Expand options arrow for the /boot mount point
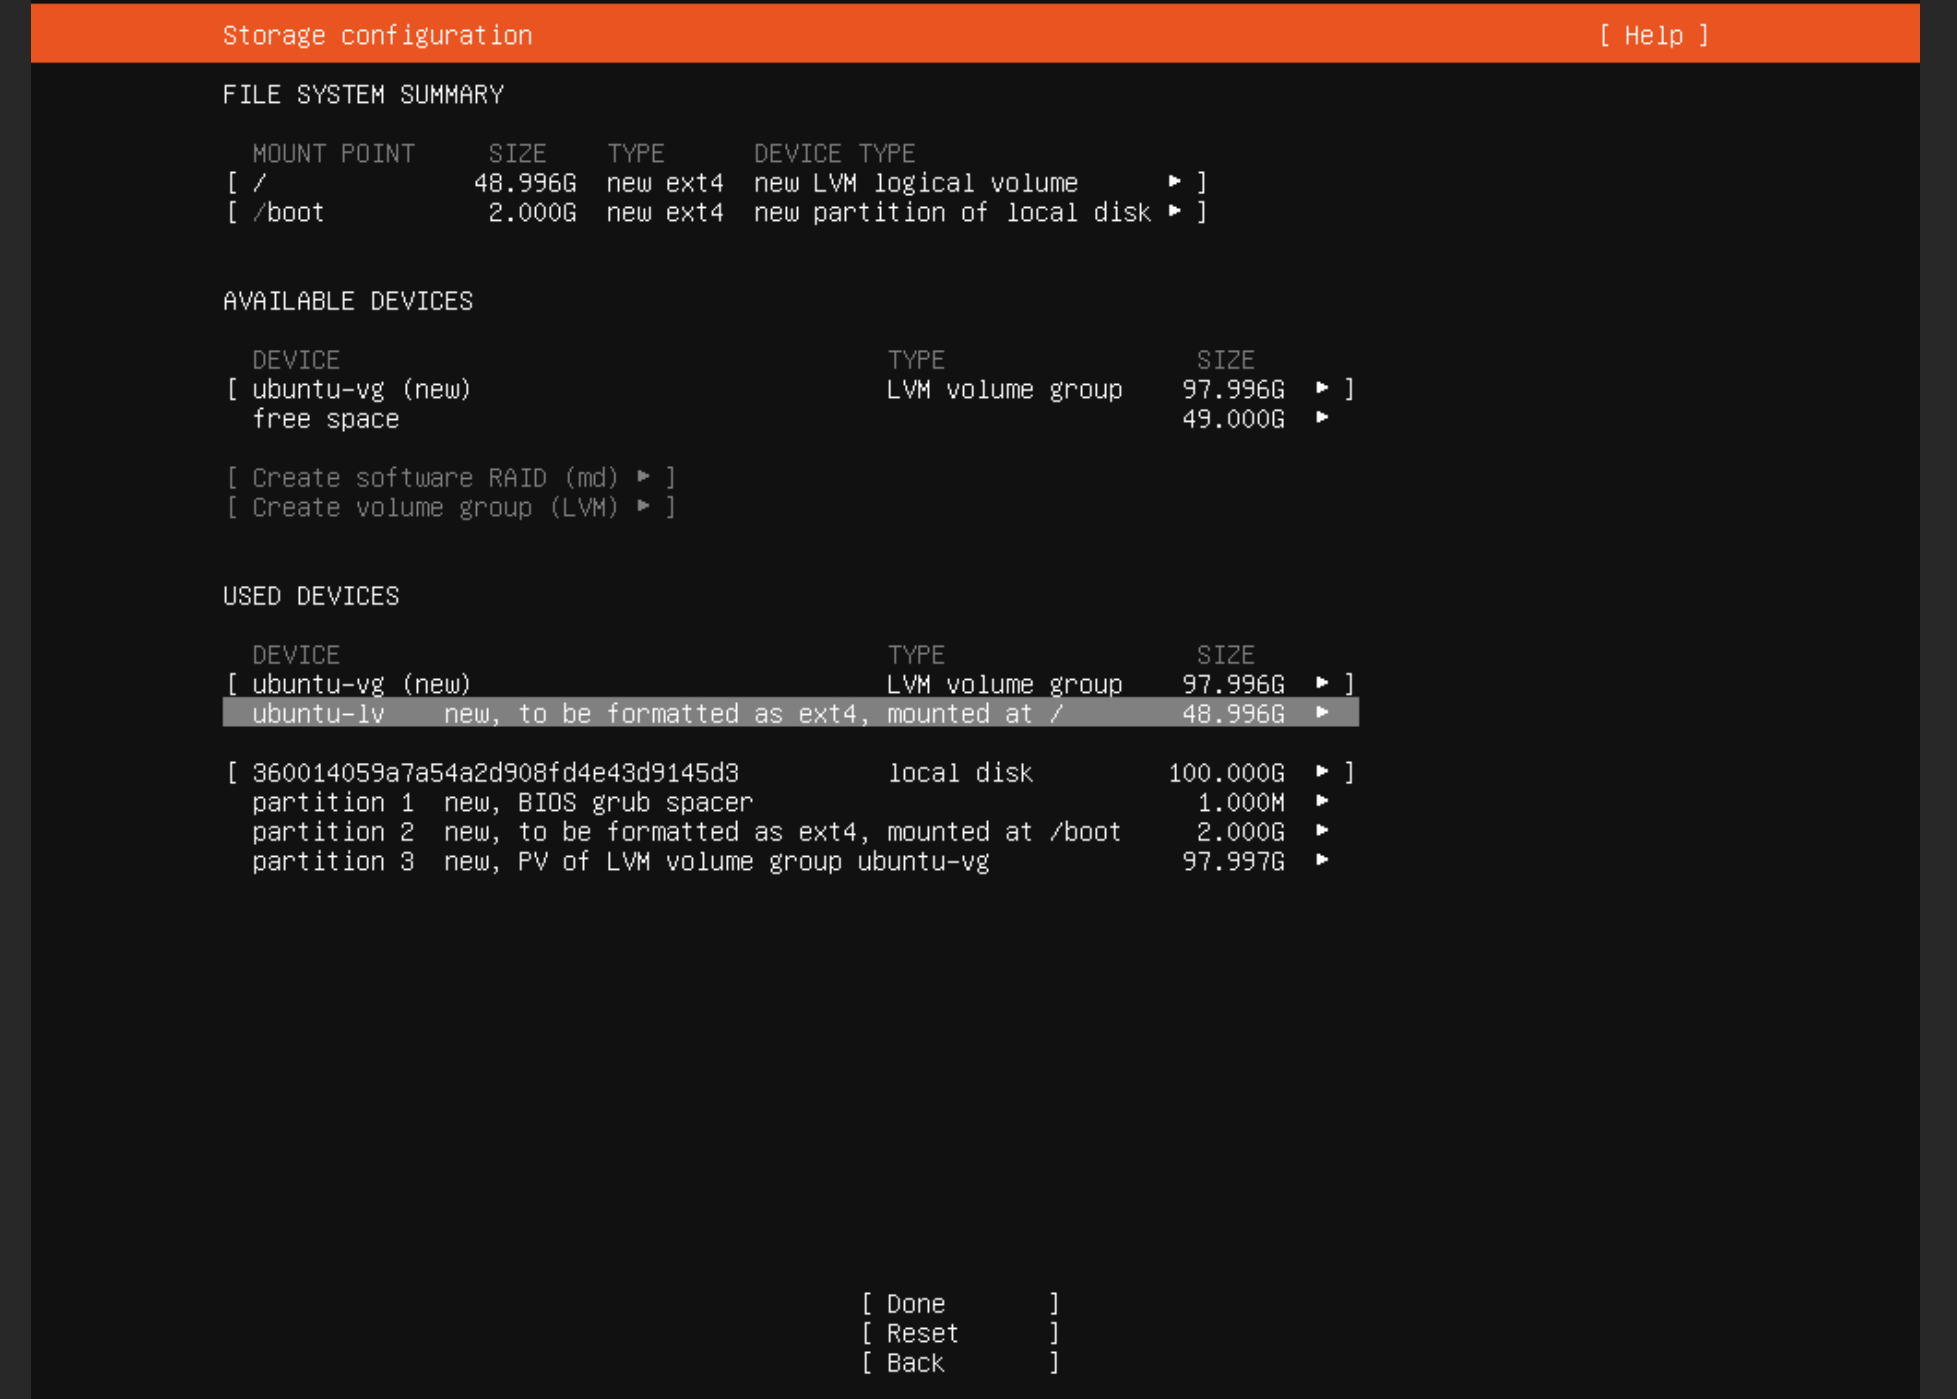The width and height of the screenshot is (1957, 1399). 1176,212
